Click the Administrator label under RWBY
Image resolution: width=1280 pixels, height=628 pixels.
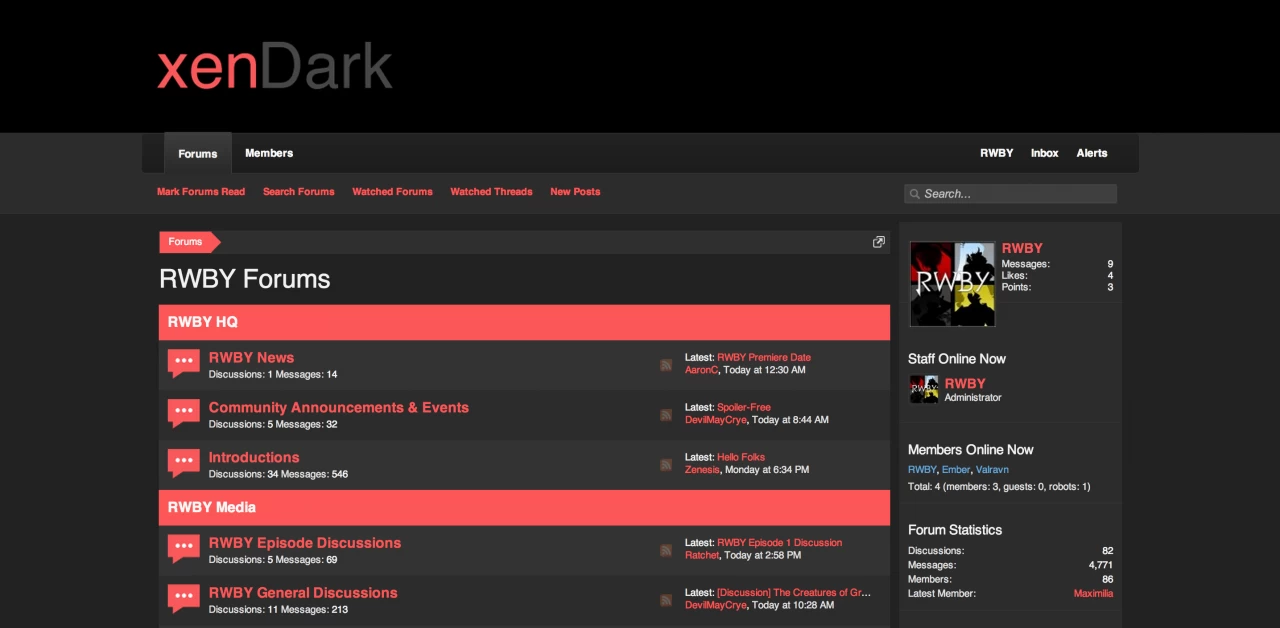tap(973, 398)
